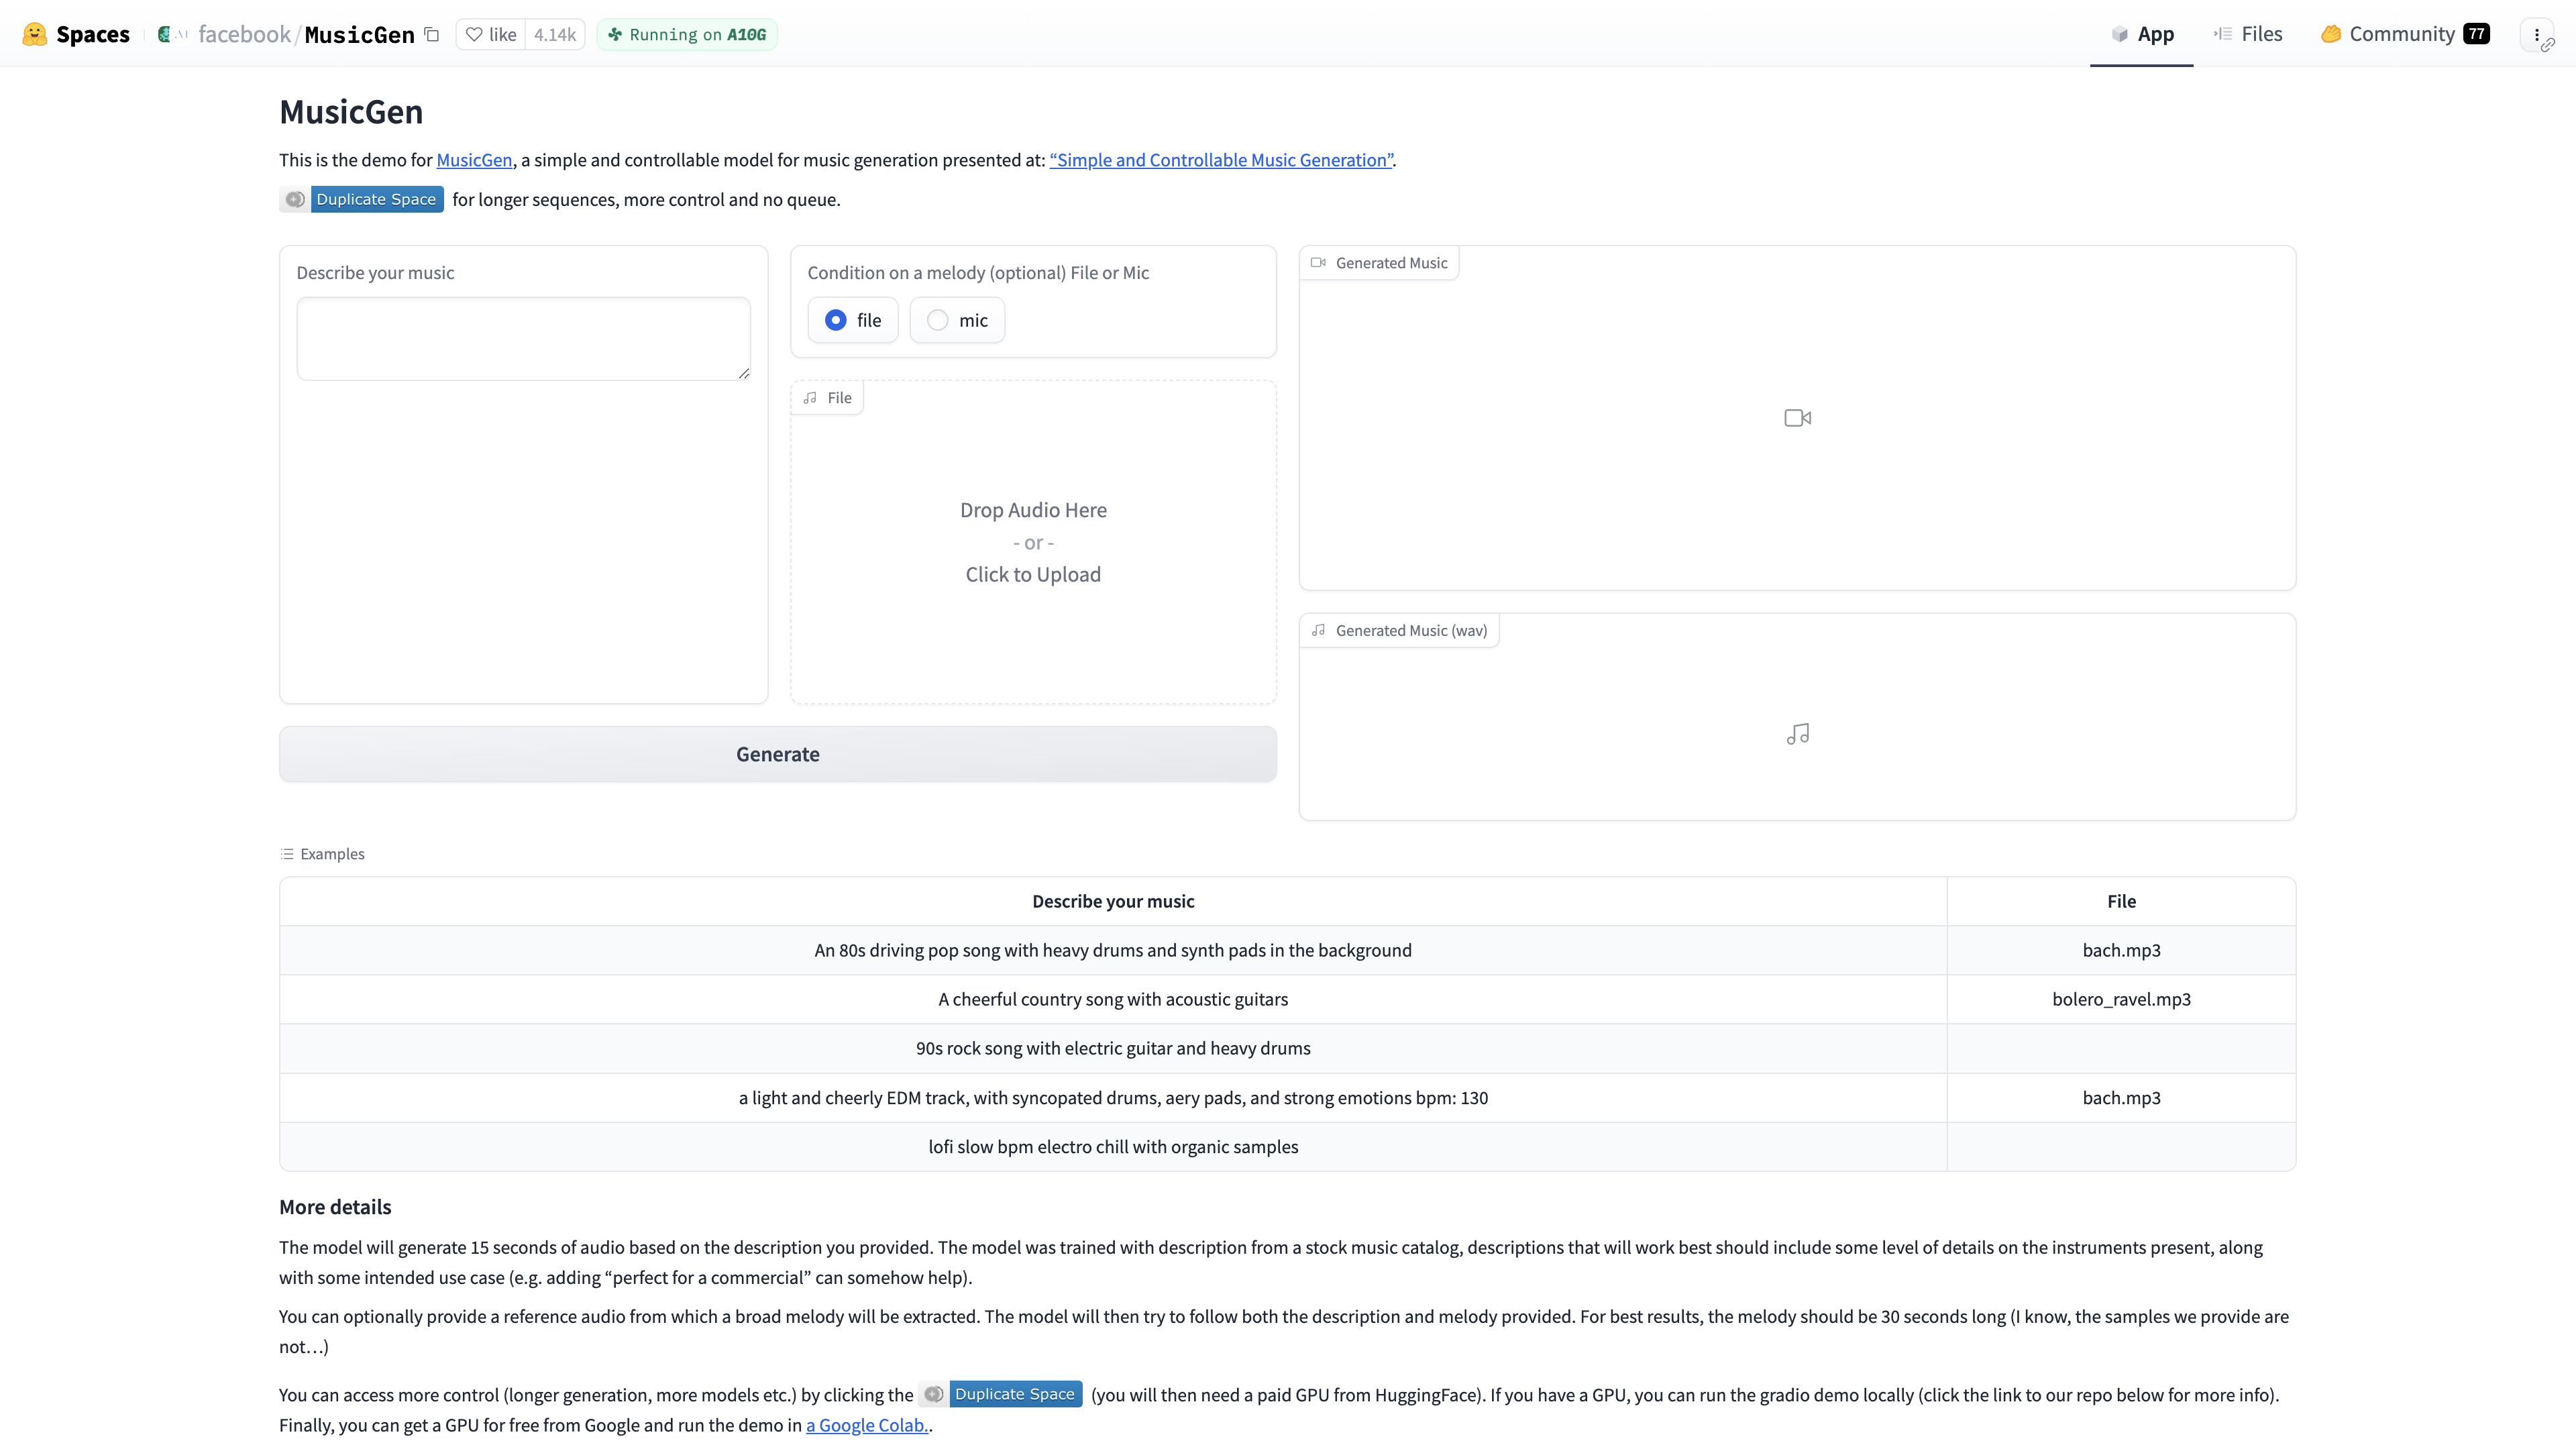Click the Describe your music text box
This screenshot has height=1449, width=2576.
(523, 339)
